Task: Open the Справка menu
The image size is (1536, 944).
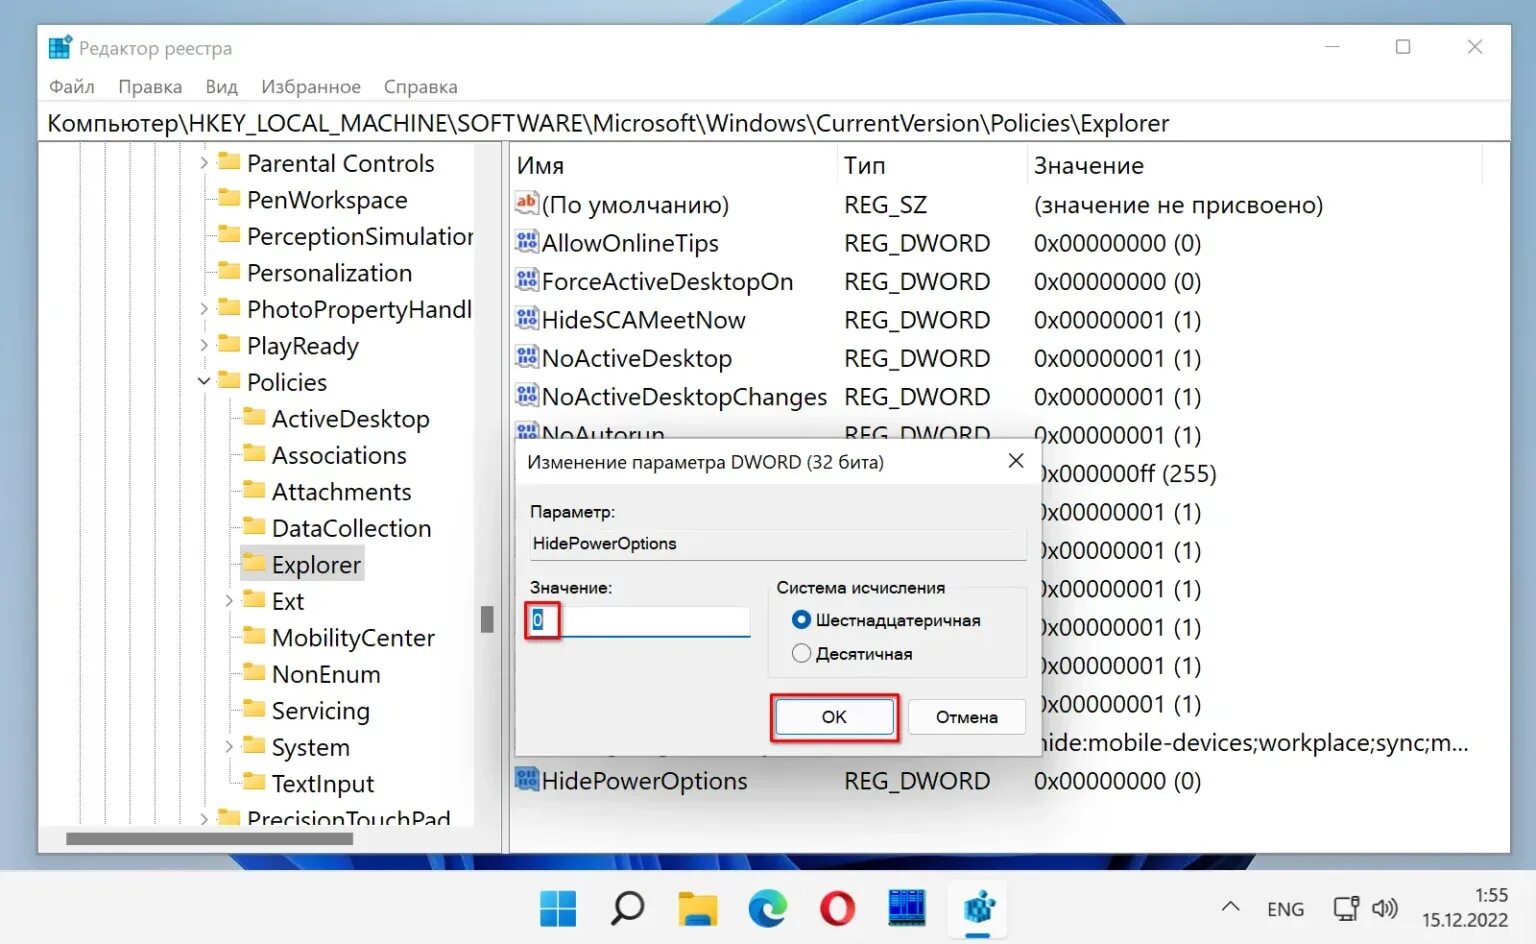Action: [420, 87]
